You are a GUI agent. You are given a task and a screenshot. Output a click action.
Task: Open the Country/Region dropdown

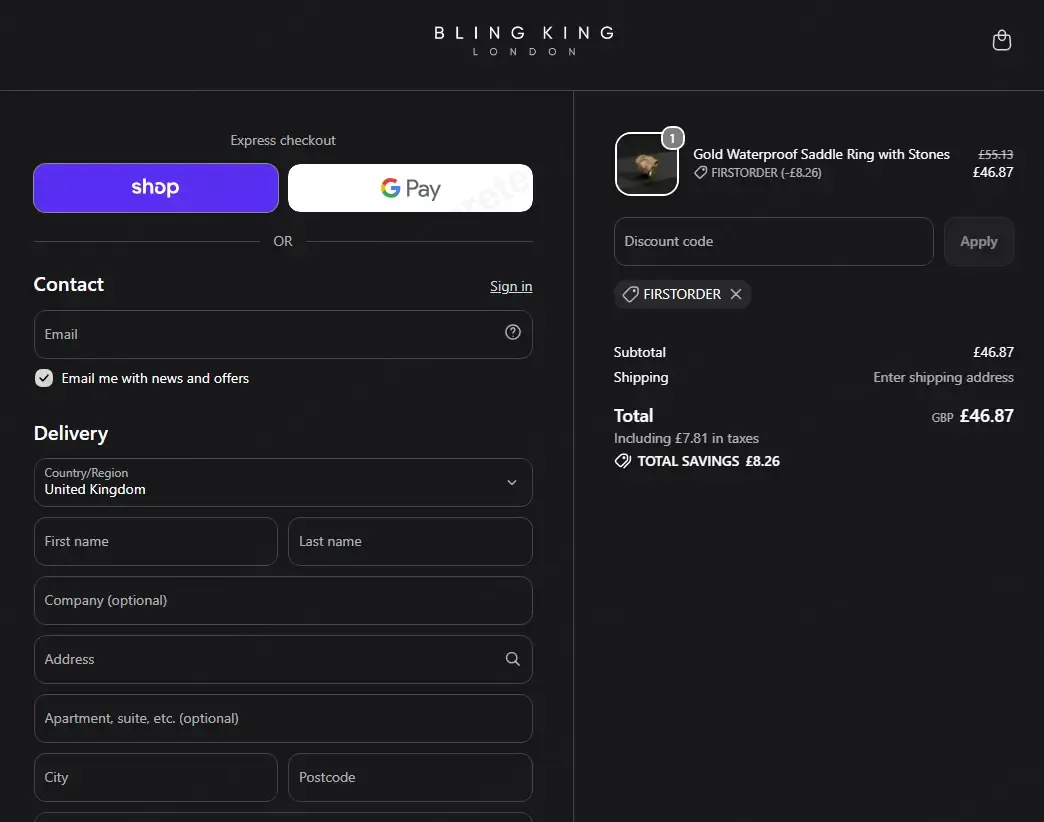(x=283, y=483)
